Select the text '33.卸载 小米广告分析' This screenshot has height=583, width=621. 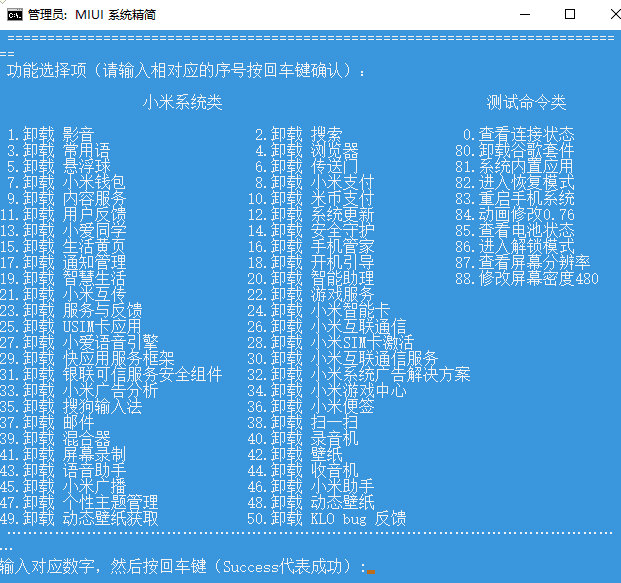pos(79,391)
